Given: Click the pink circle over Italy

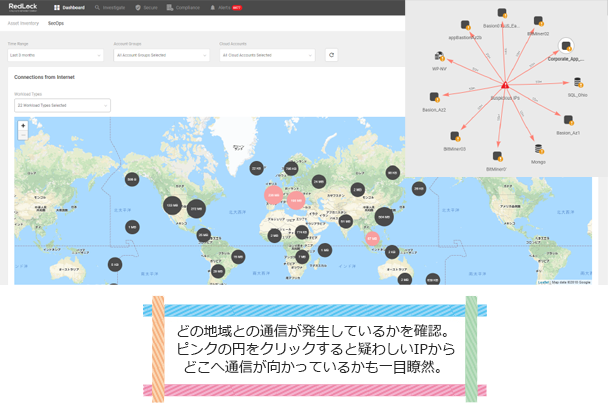Looking at the screenshot, I should point(296,201).
